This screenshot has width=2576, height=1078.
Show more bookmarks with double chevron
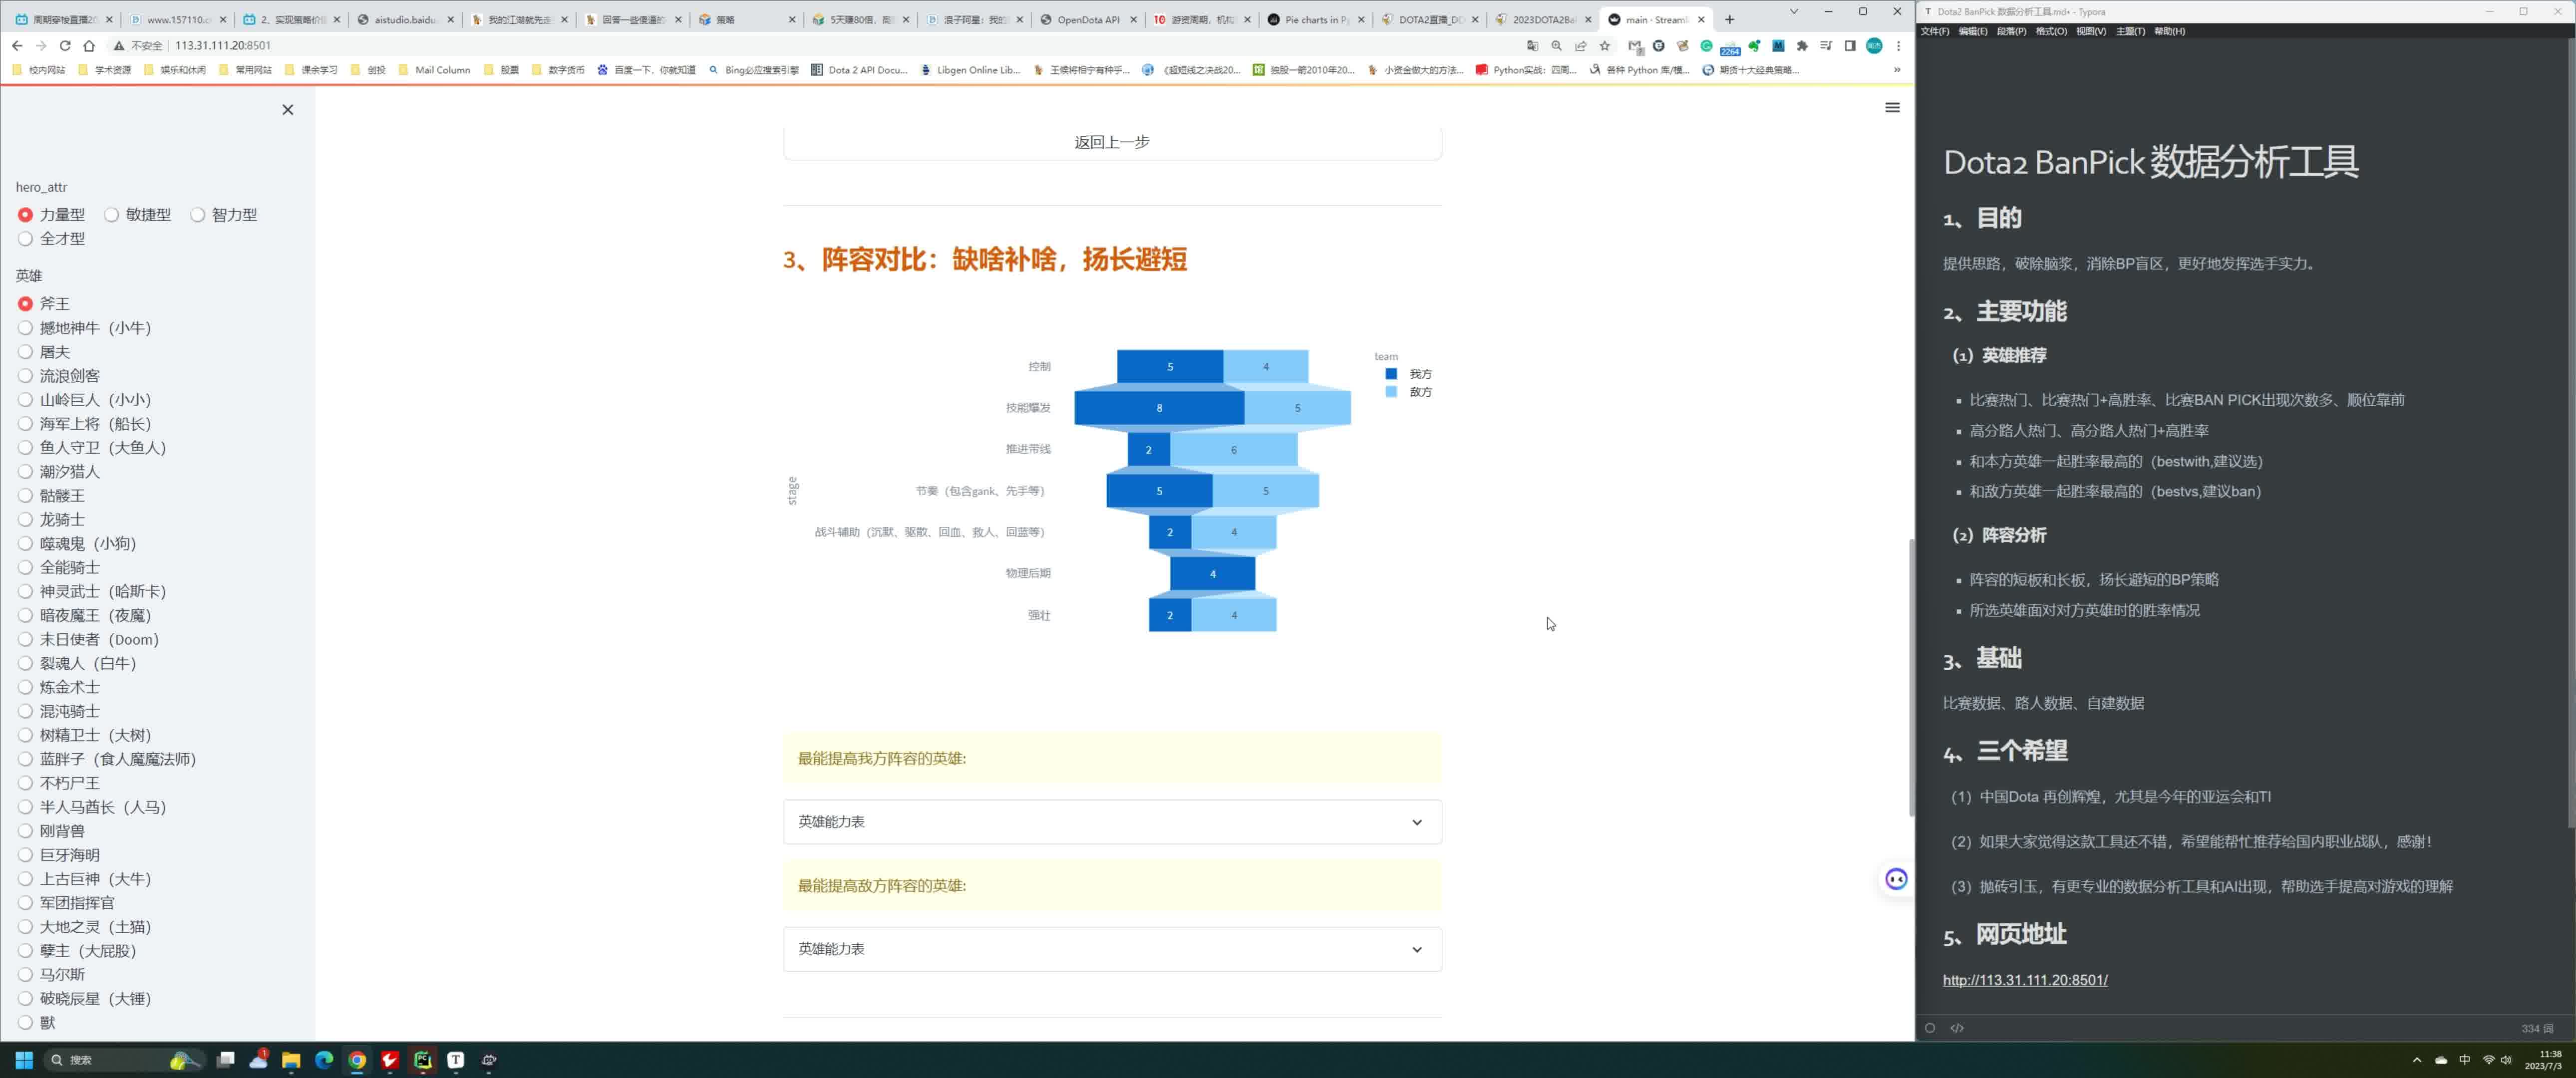pyautogui.click(x=1896, y=70)
